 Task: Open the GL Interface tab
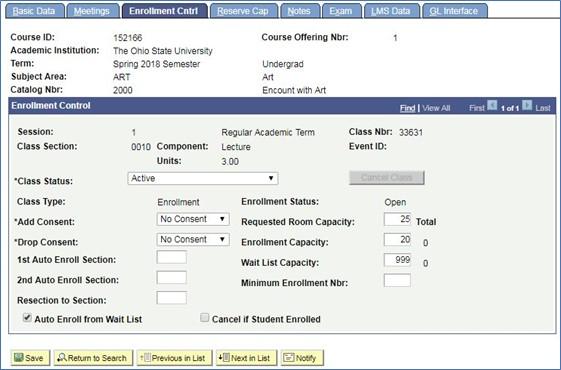point(454,11)
